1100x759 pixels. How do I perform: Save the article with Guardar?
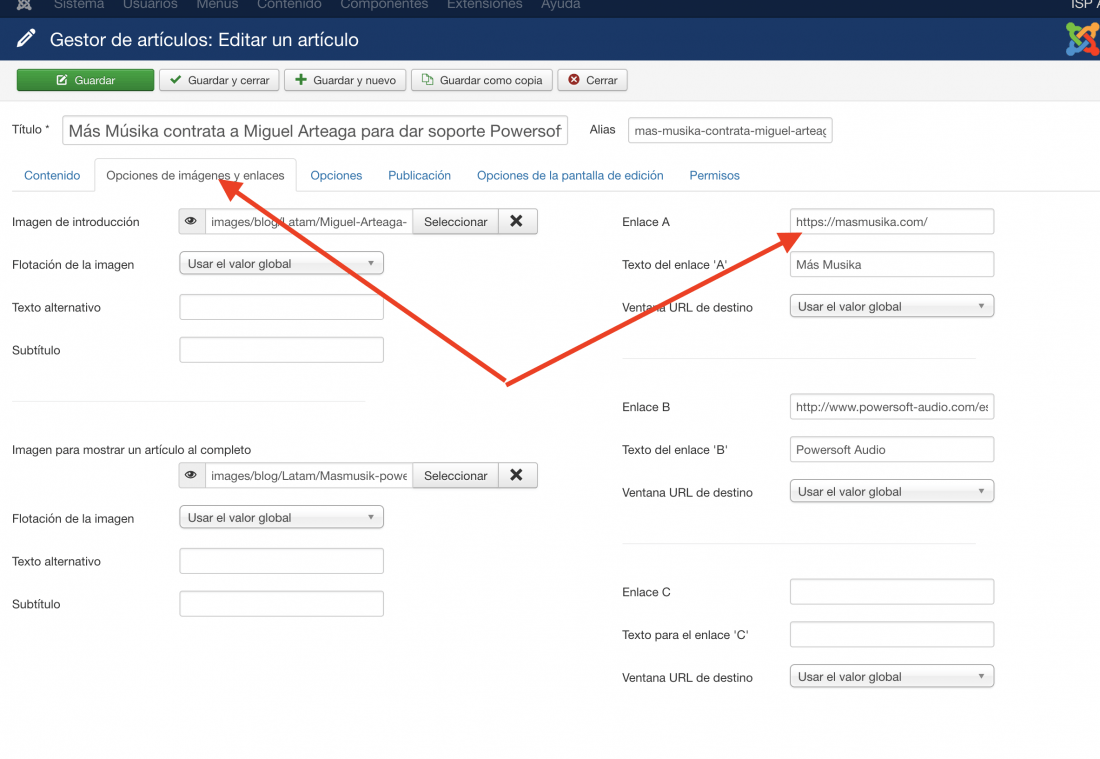click(x=86, y=80)
